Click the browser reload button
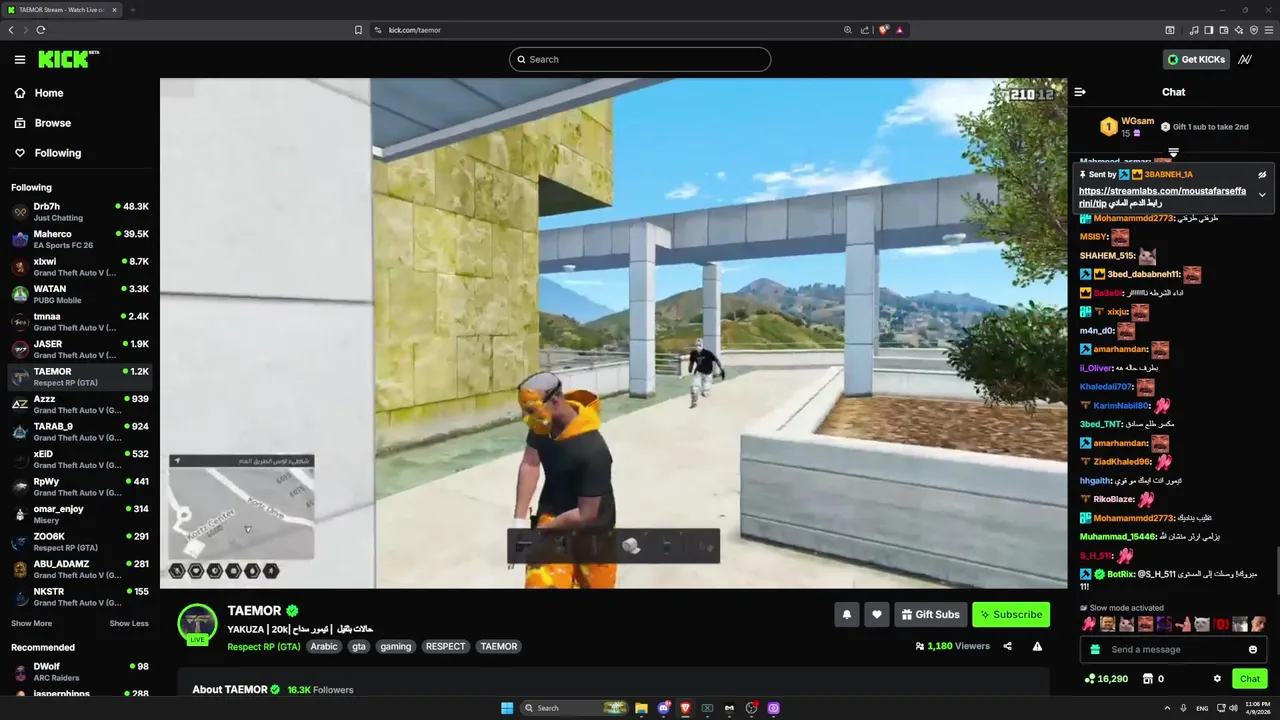The width and height of the screenshot is (1280, 720). (40, 30)
